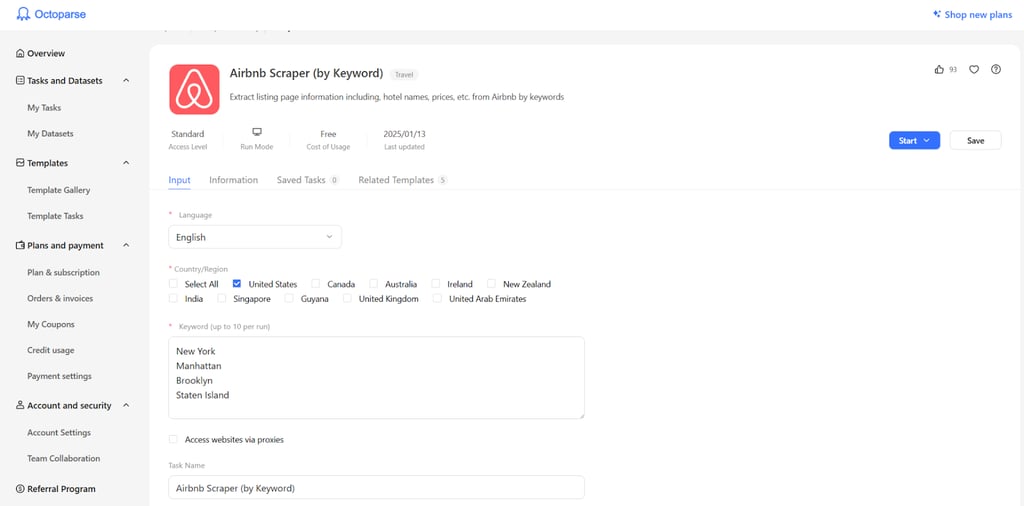This screenshot has height=506, width=1024.
Task: Tick the United Arab Emirates checkbox
Action: pyautogui.click(x=438, y=298)
